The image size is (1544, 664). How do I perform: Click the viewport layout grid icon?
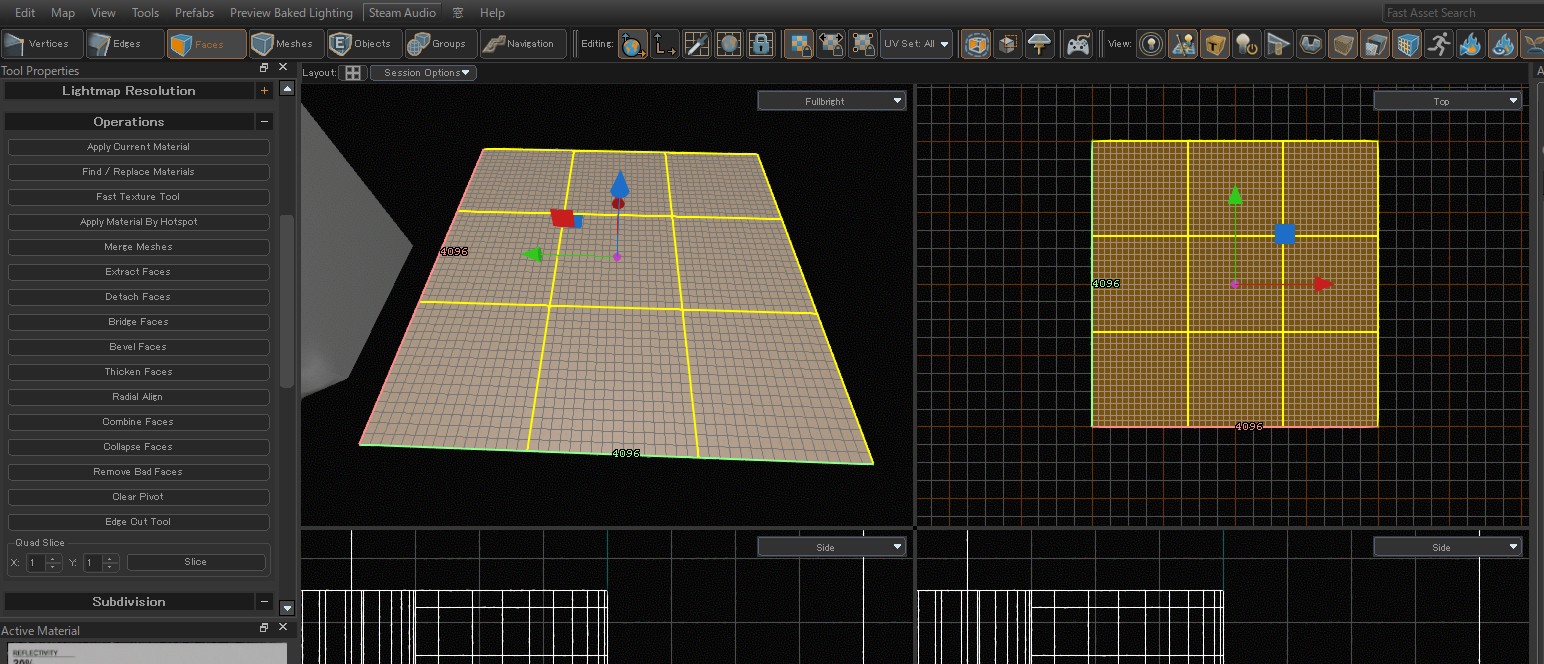pos(352,73)
